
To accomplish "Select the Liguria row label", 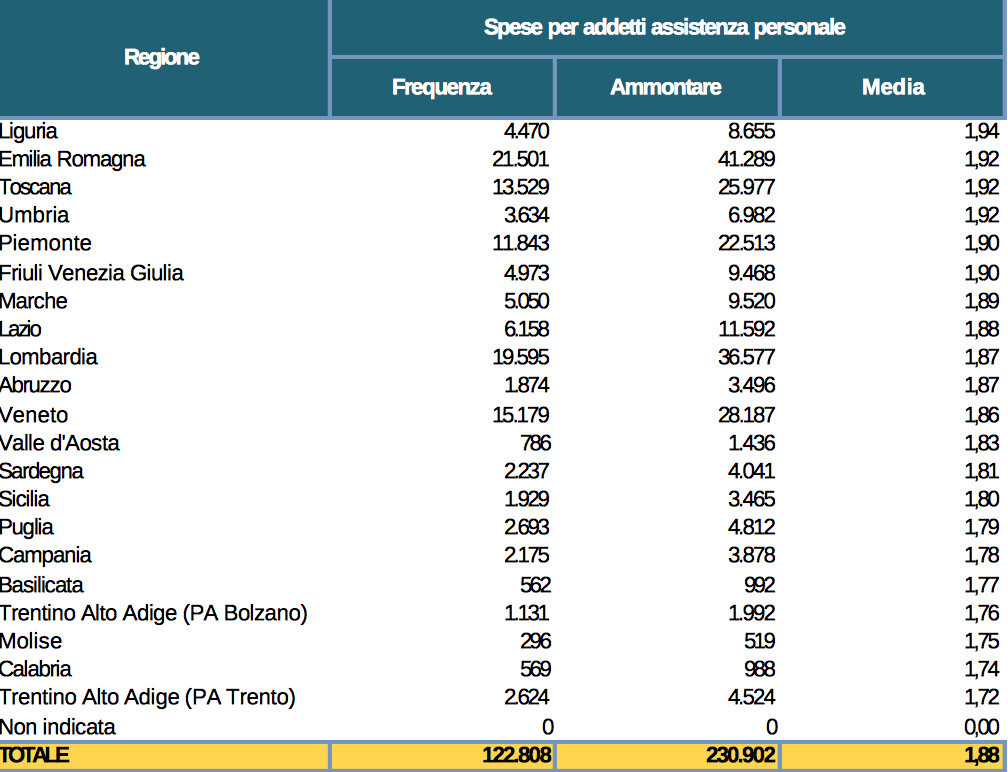I will coord(29,131).
